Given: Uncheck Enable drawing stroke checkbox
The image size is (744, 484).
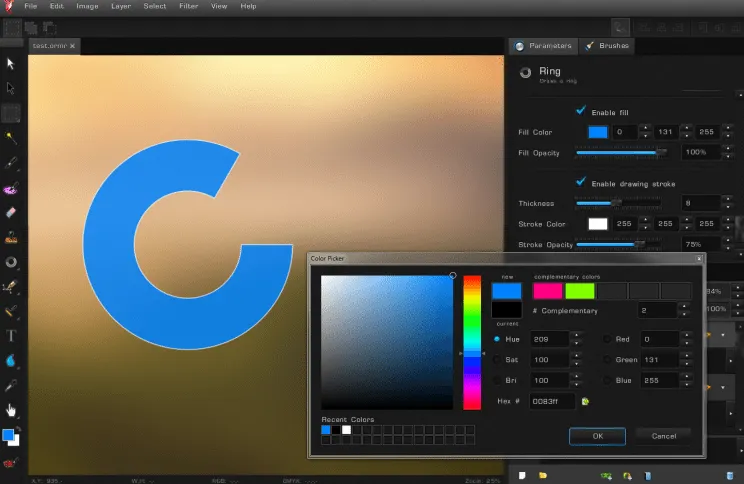Looking at the screenshot, I should tap(580, 182).
